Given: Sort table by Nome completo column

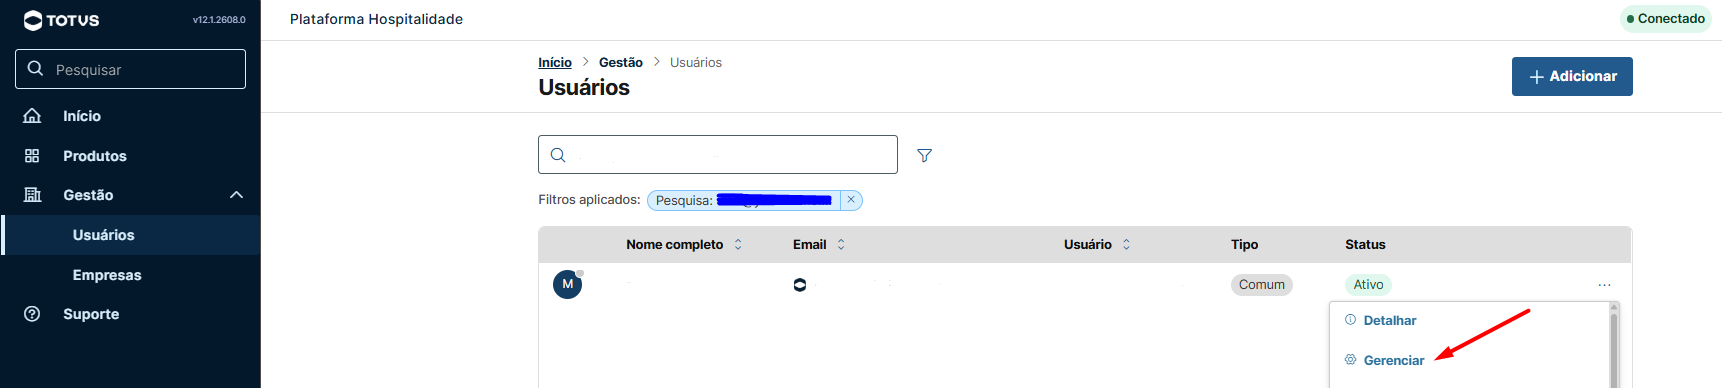Looking at the screenshot, I should (x=738, y=244).
